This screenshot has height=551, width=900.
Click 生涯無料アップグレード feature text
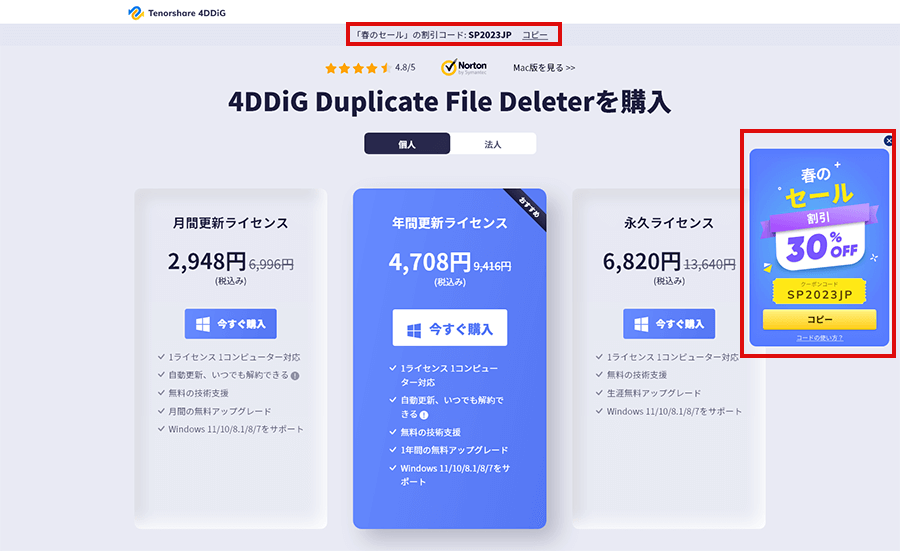(654, 393)
